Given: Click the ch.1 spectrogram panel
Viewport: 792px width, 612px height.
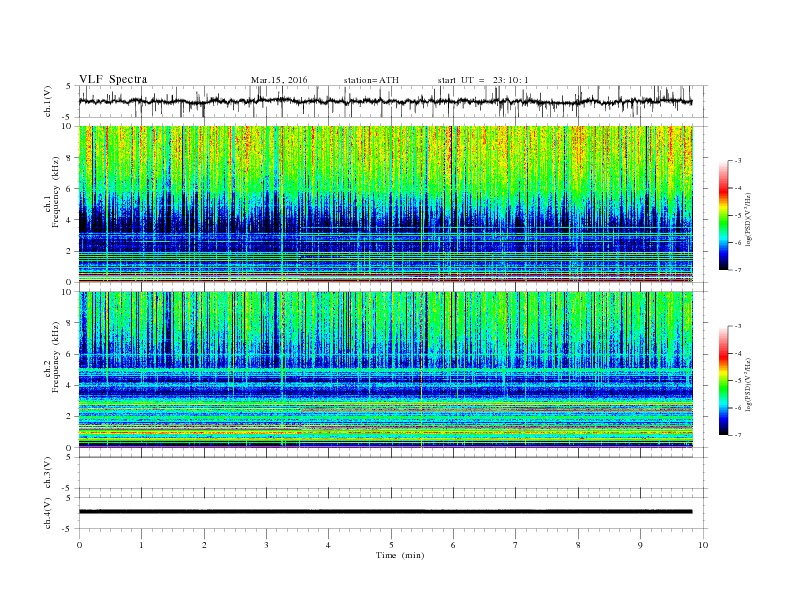Looking at the screenshot, I should (x=385, y=204).
